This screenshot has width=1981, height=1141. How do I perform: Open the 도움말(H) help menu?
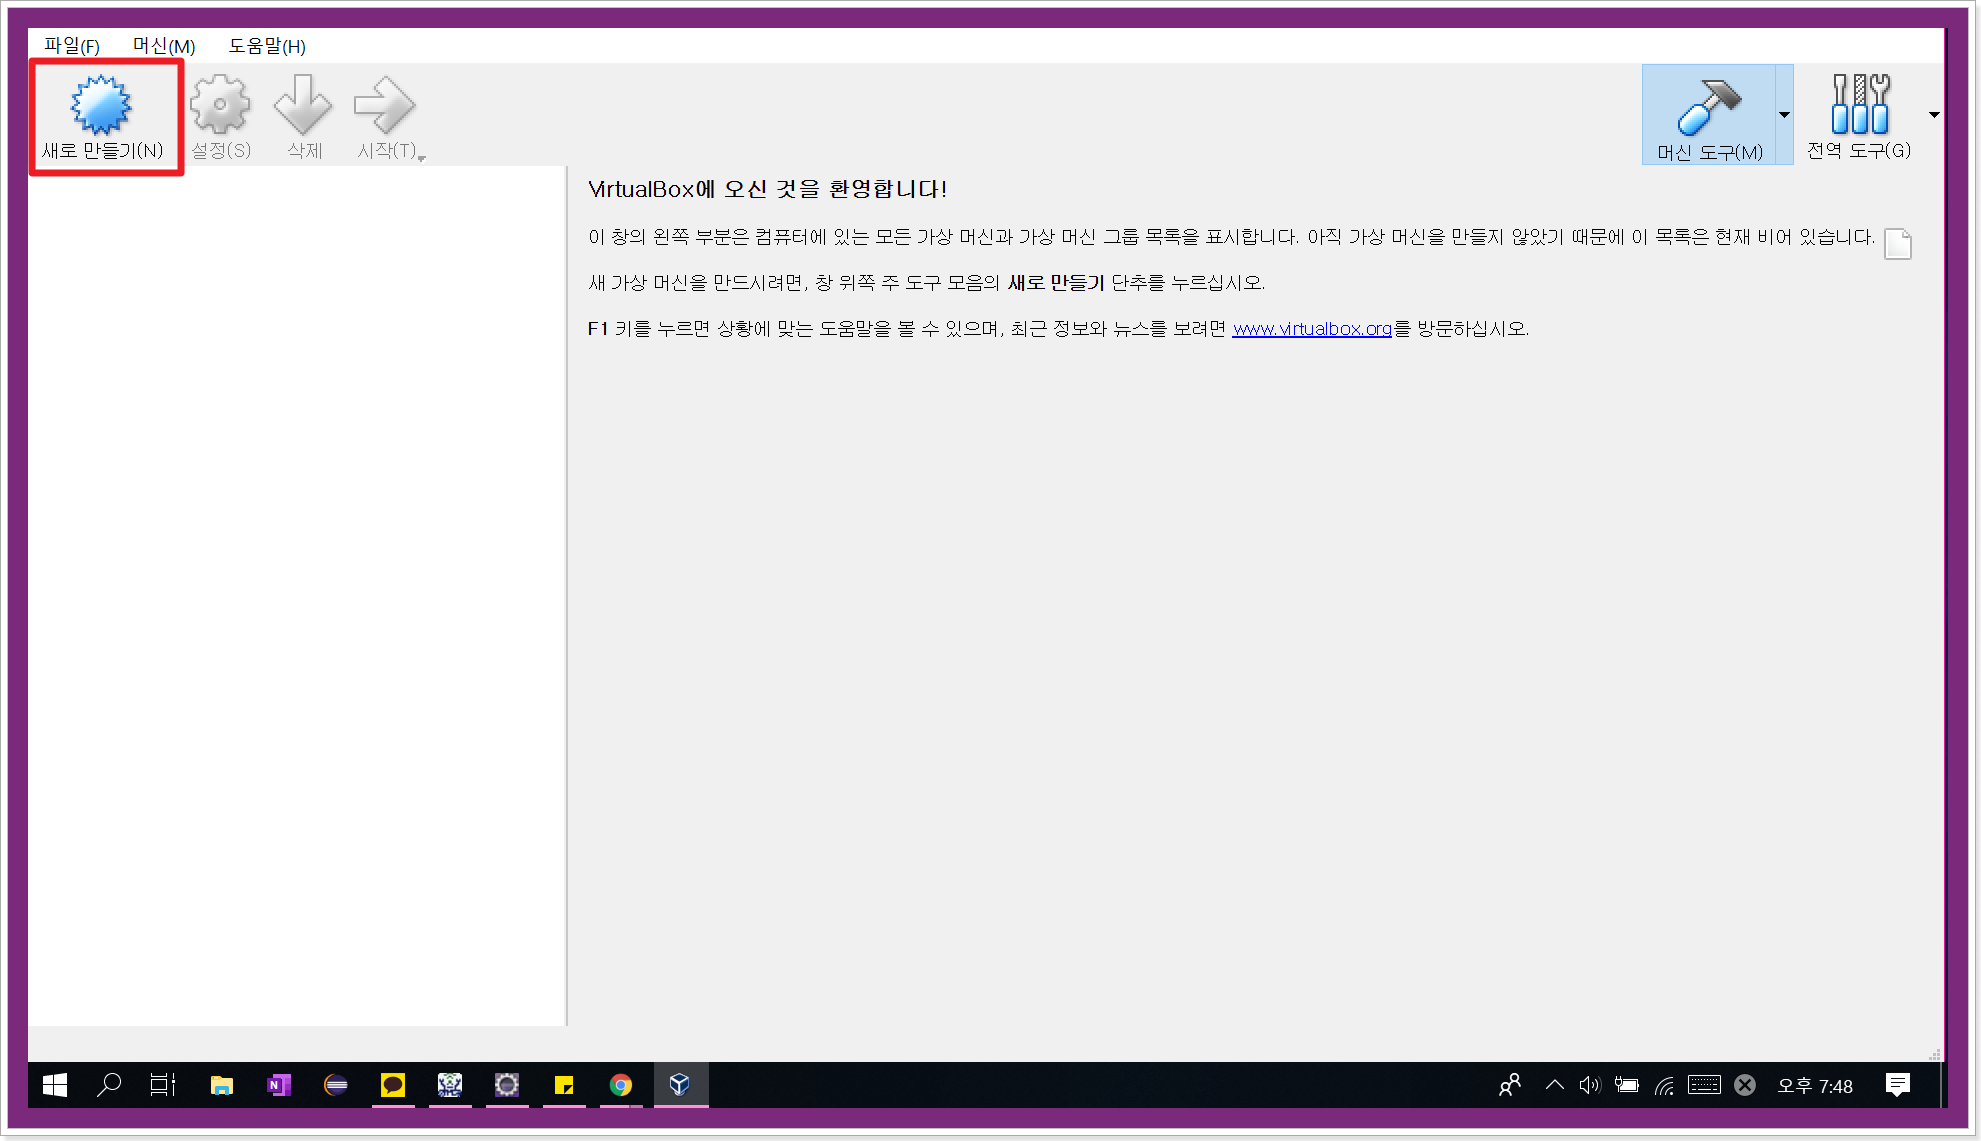[267, 46]
